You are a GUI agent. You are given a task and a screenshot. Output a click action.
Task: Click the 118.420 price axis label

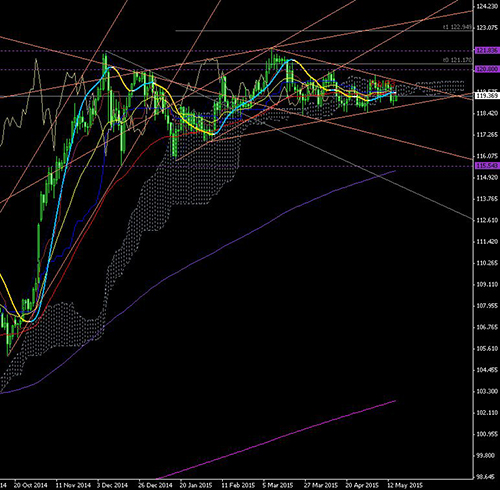pos(487,114)
